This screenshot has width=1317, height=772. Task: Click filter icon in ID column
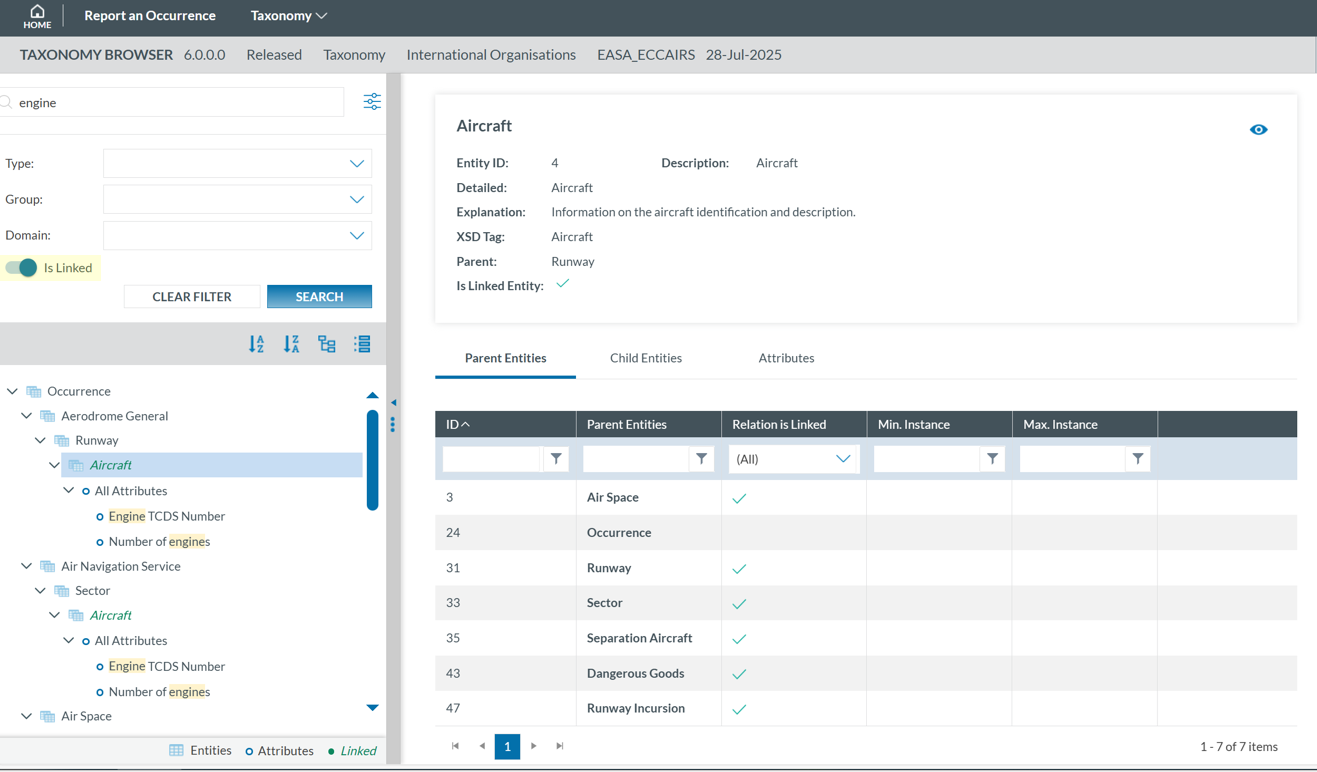pos(556,459)
